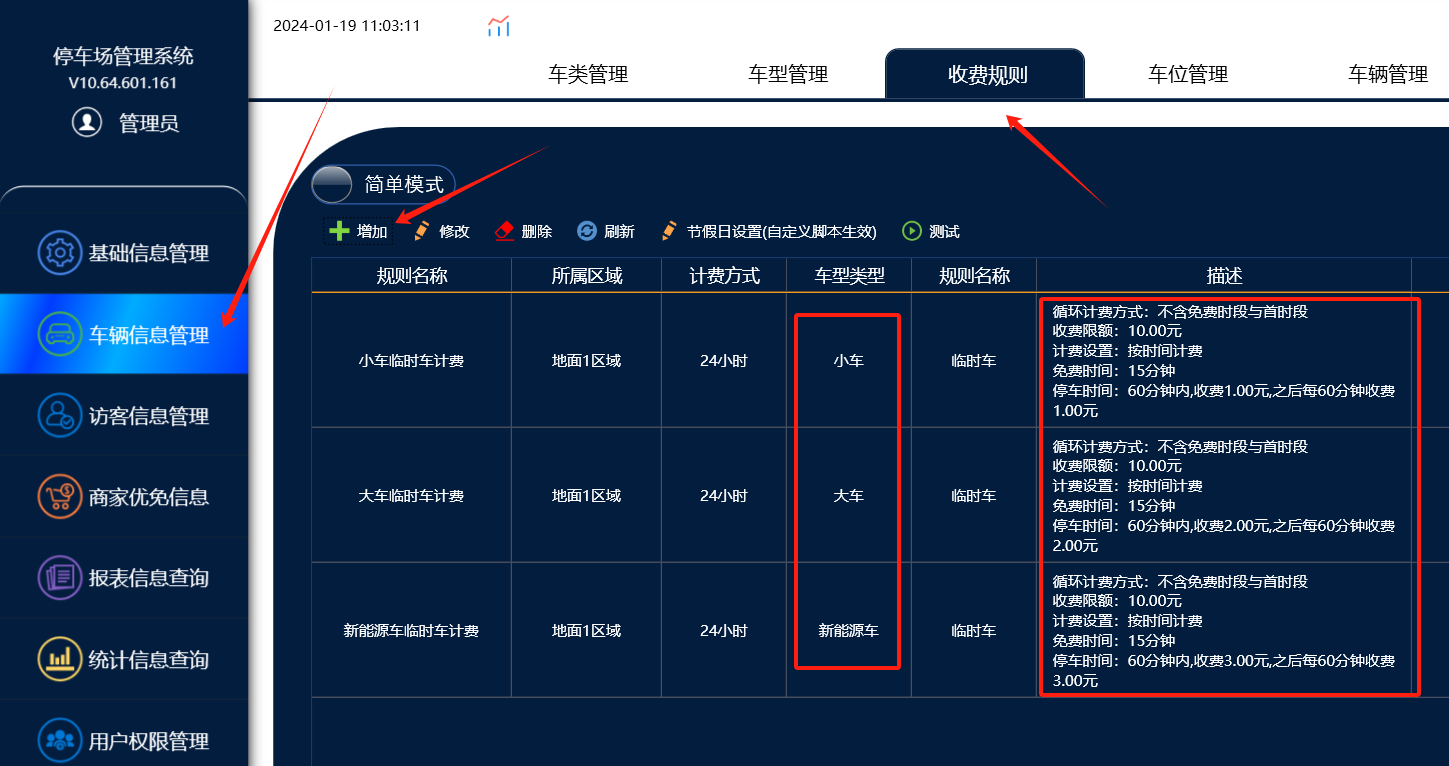Select the 小车临时车计费 rule name cell
Screen dimensions: 1449x766
click(412, 361)
